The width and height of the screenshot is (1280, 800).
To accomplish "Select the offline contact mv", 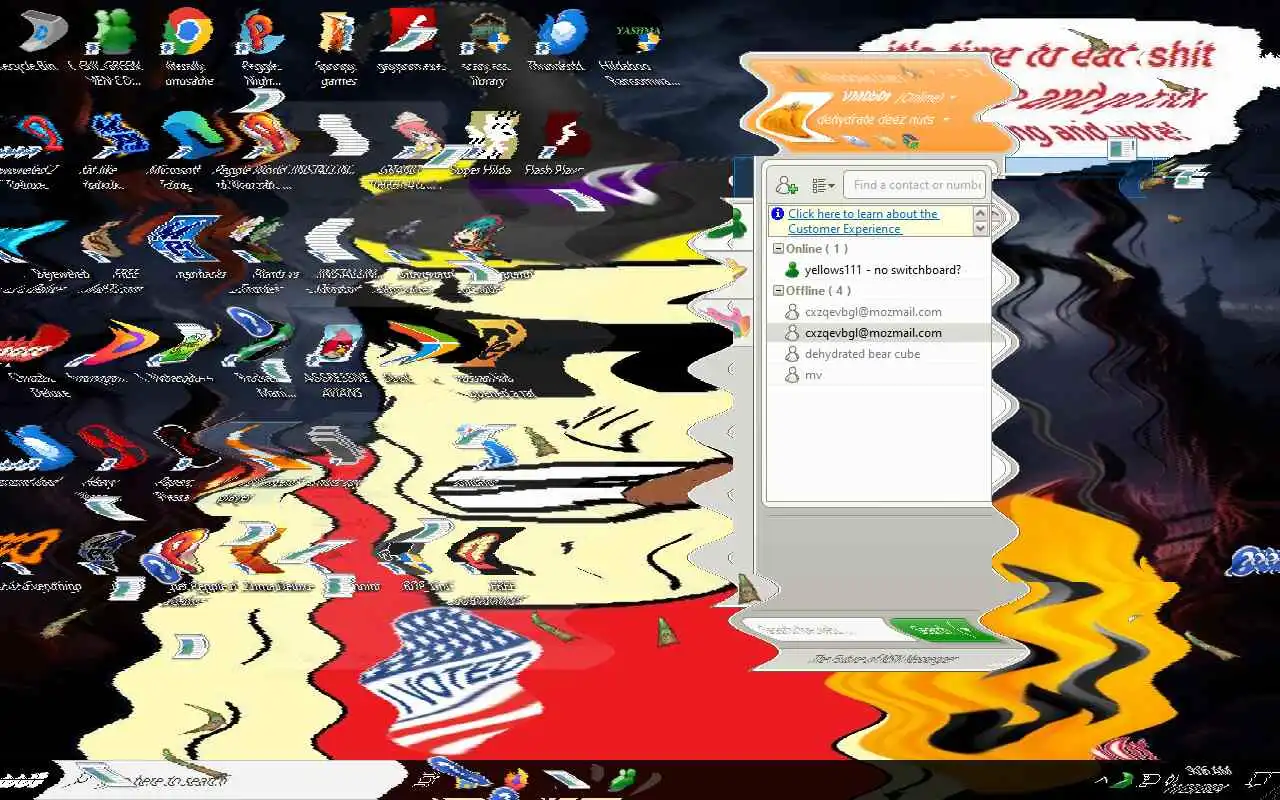I will [879, 375].
